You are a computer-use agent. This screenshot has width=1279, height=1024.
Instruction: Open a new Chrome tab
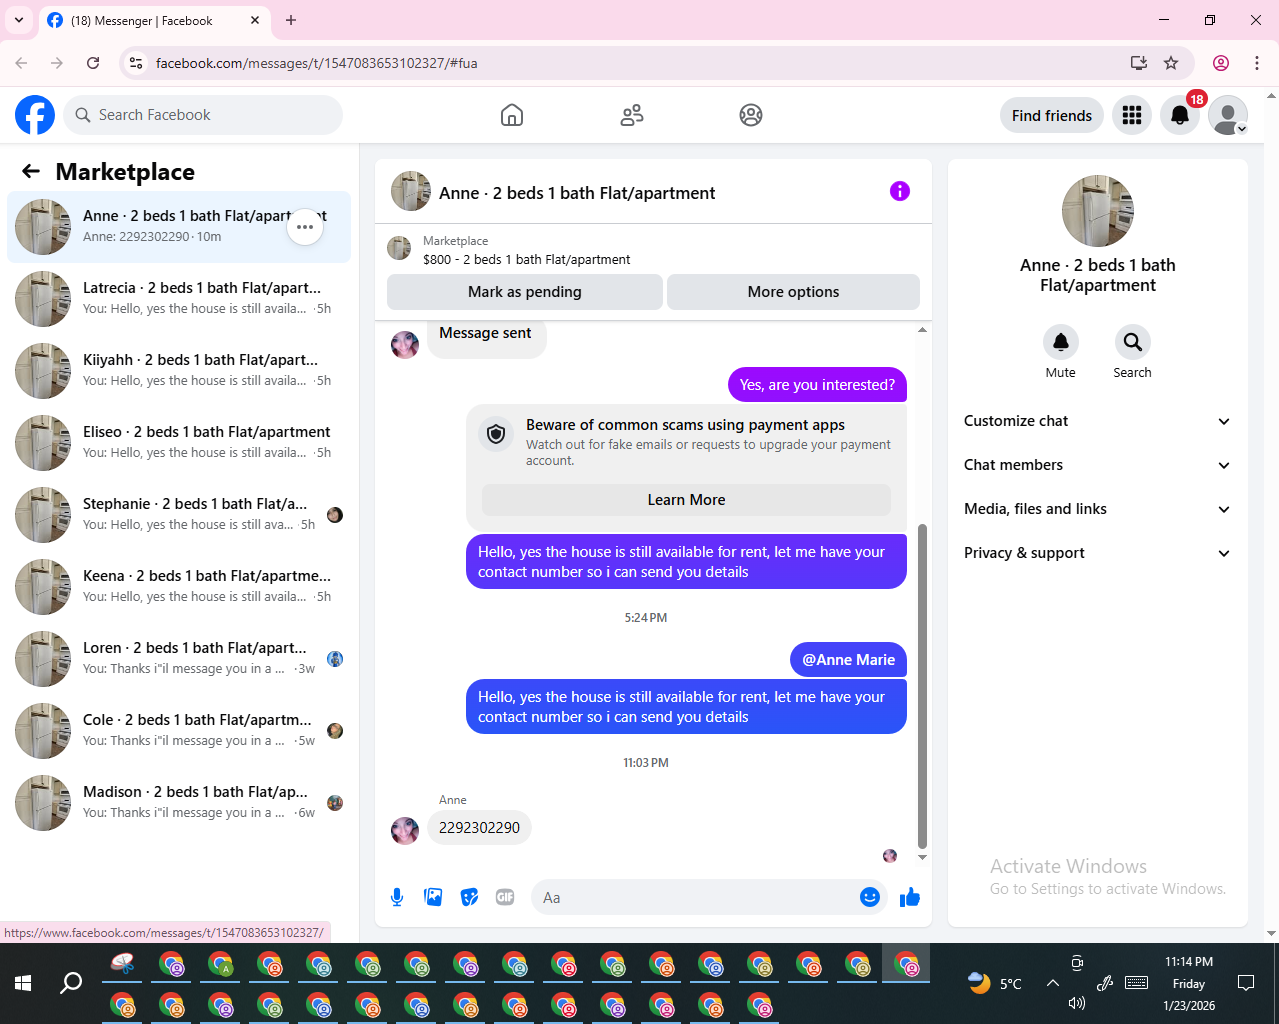click(x=291, y=20)
